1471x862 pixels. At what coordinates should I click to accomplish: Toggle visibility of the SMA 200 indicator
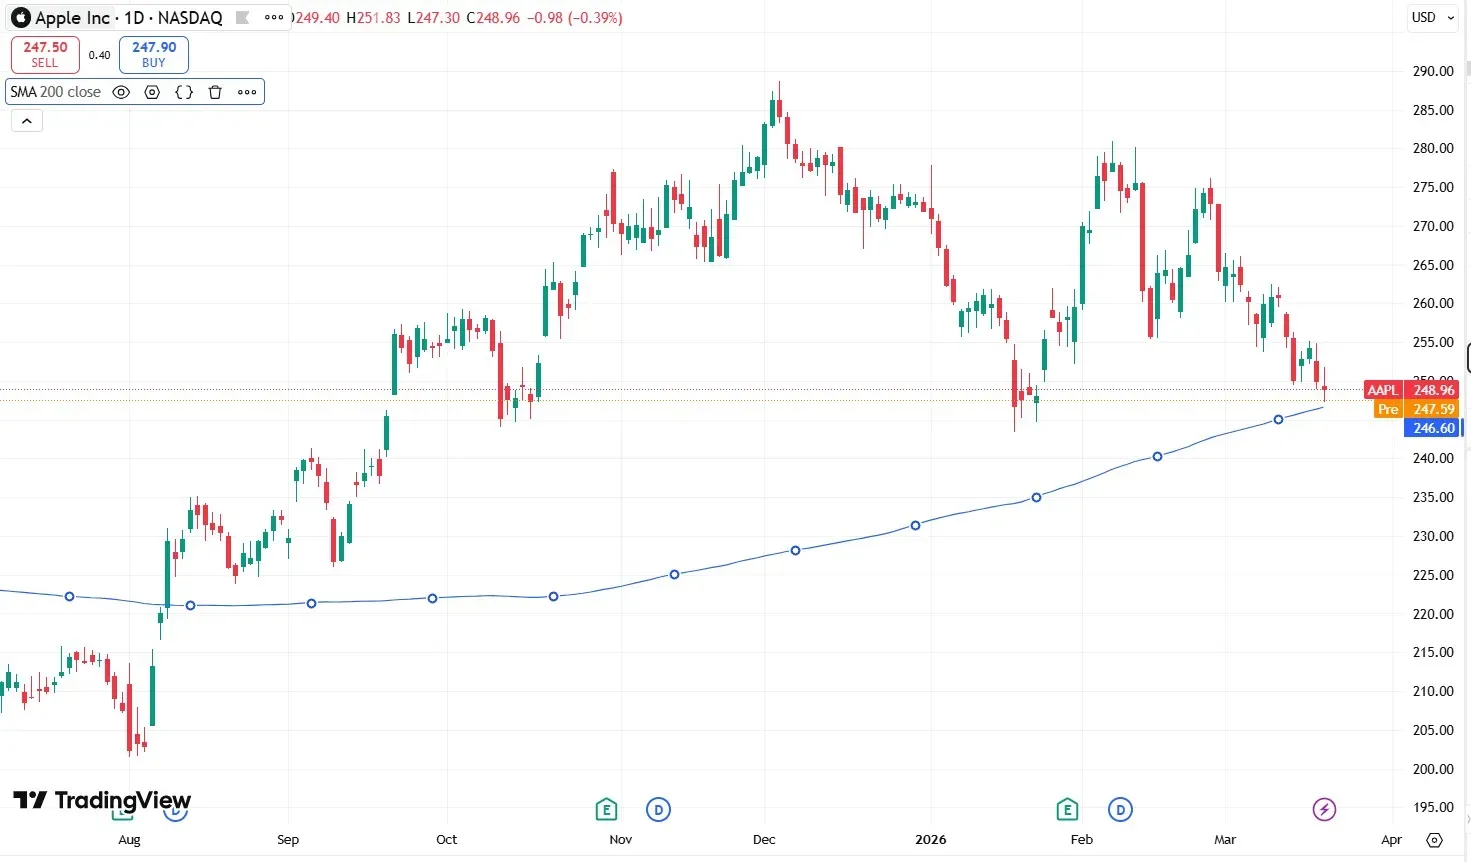(x=120, y=92)
